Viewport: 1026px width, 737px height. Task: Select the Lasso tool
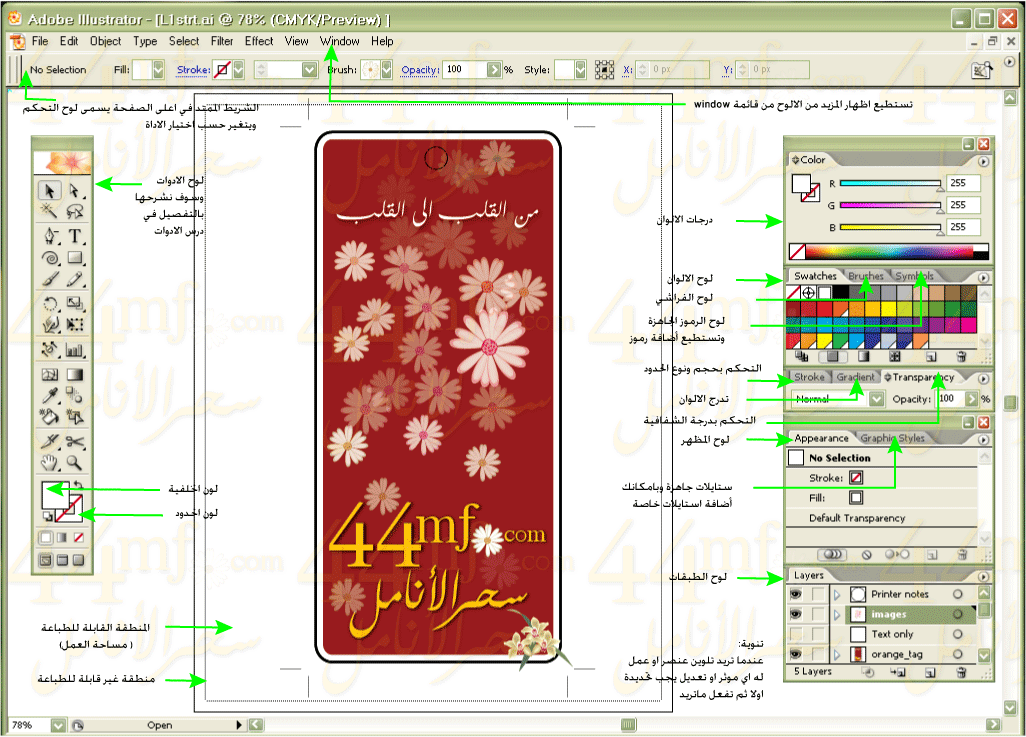[x=75, y=211]
